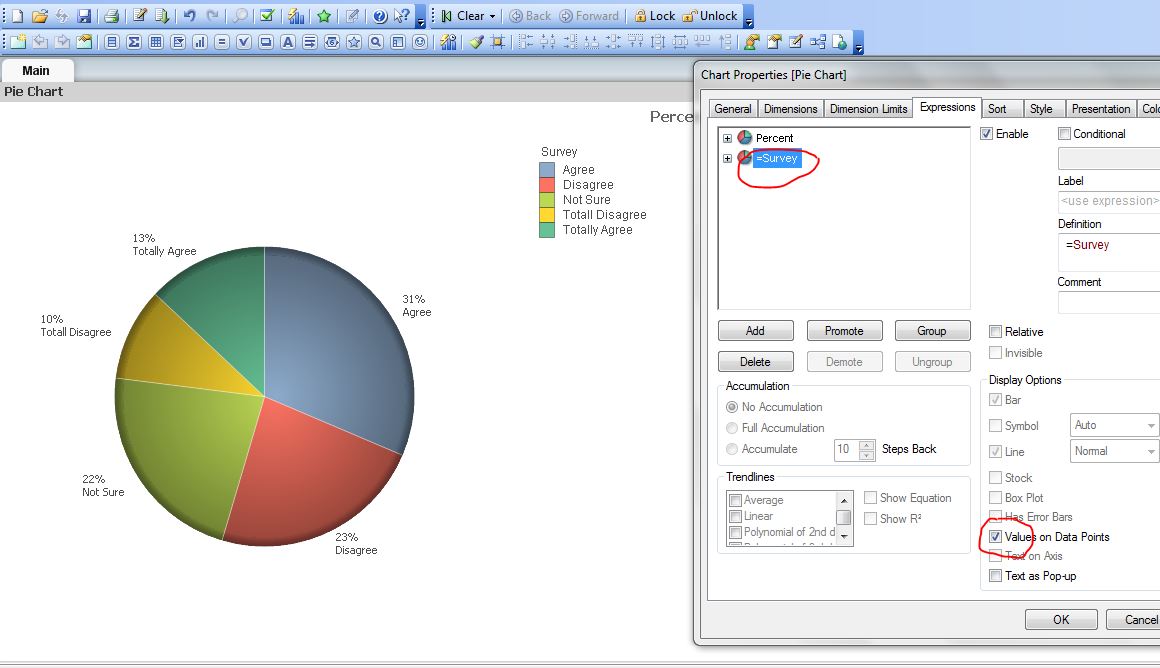Viewport: 1160px width, 668px height.
Task: Click the Save floppy disk icon
Action: click(84, 16)
